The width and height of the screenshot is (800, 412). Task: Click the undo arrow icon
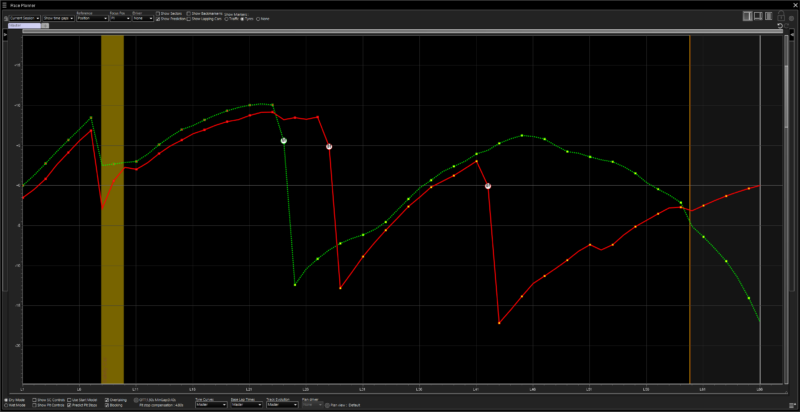tap(780, 26)
